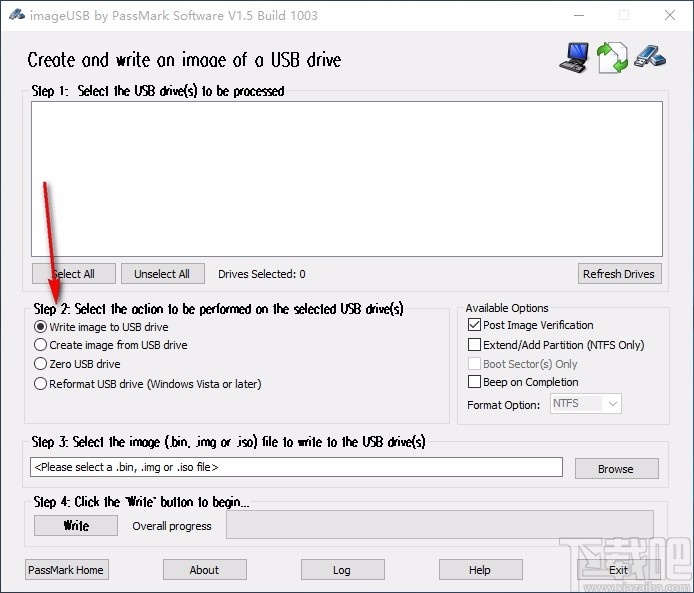
Task: Minimize the imageUSB window
Action: pyautogui.click(x=579, y=15)
